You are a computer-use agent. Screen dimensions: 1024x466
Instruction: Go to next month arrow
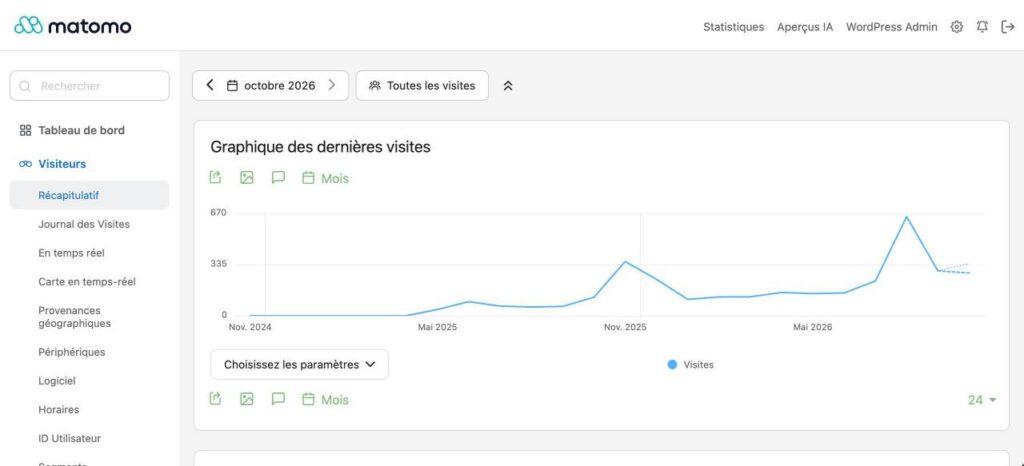tap(332, 85)
